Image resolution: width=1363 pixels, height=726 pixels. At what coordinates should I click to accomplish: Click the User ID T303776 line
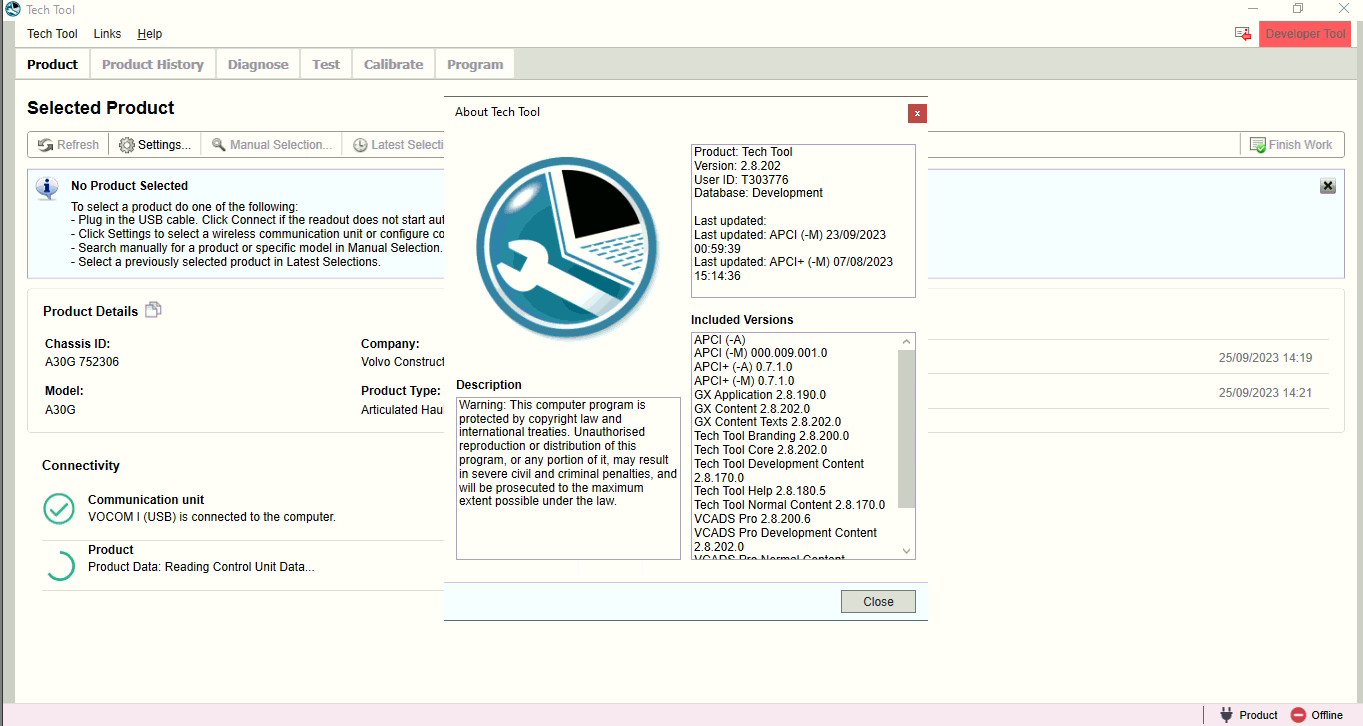point(741,180)
